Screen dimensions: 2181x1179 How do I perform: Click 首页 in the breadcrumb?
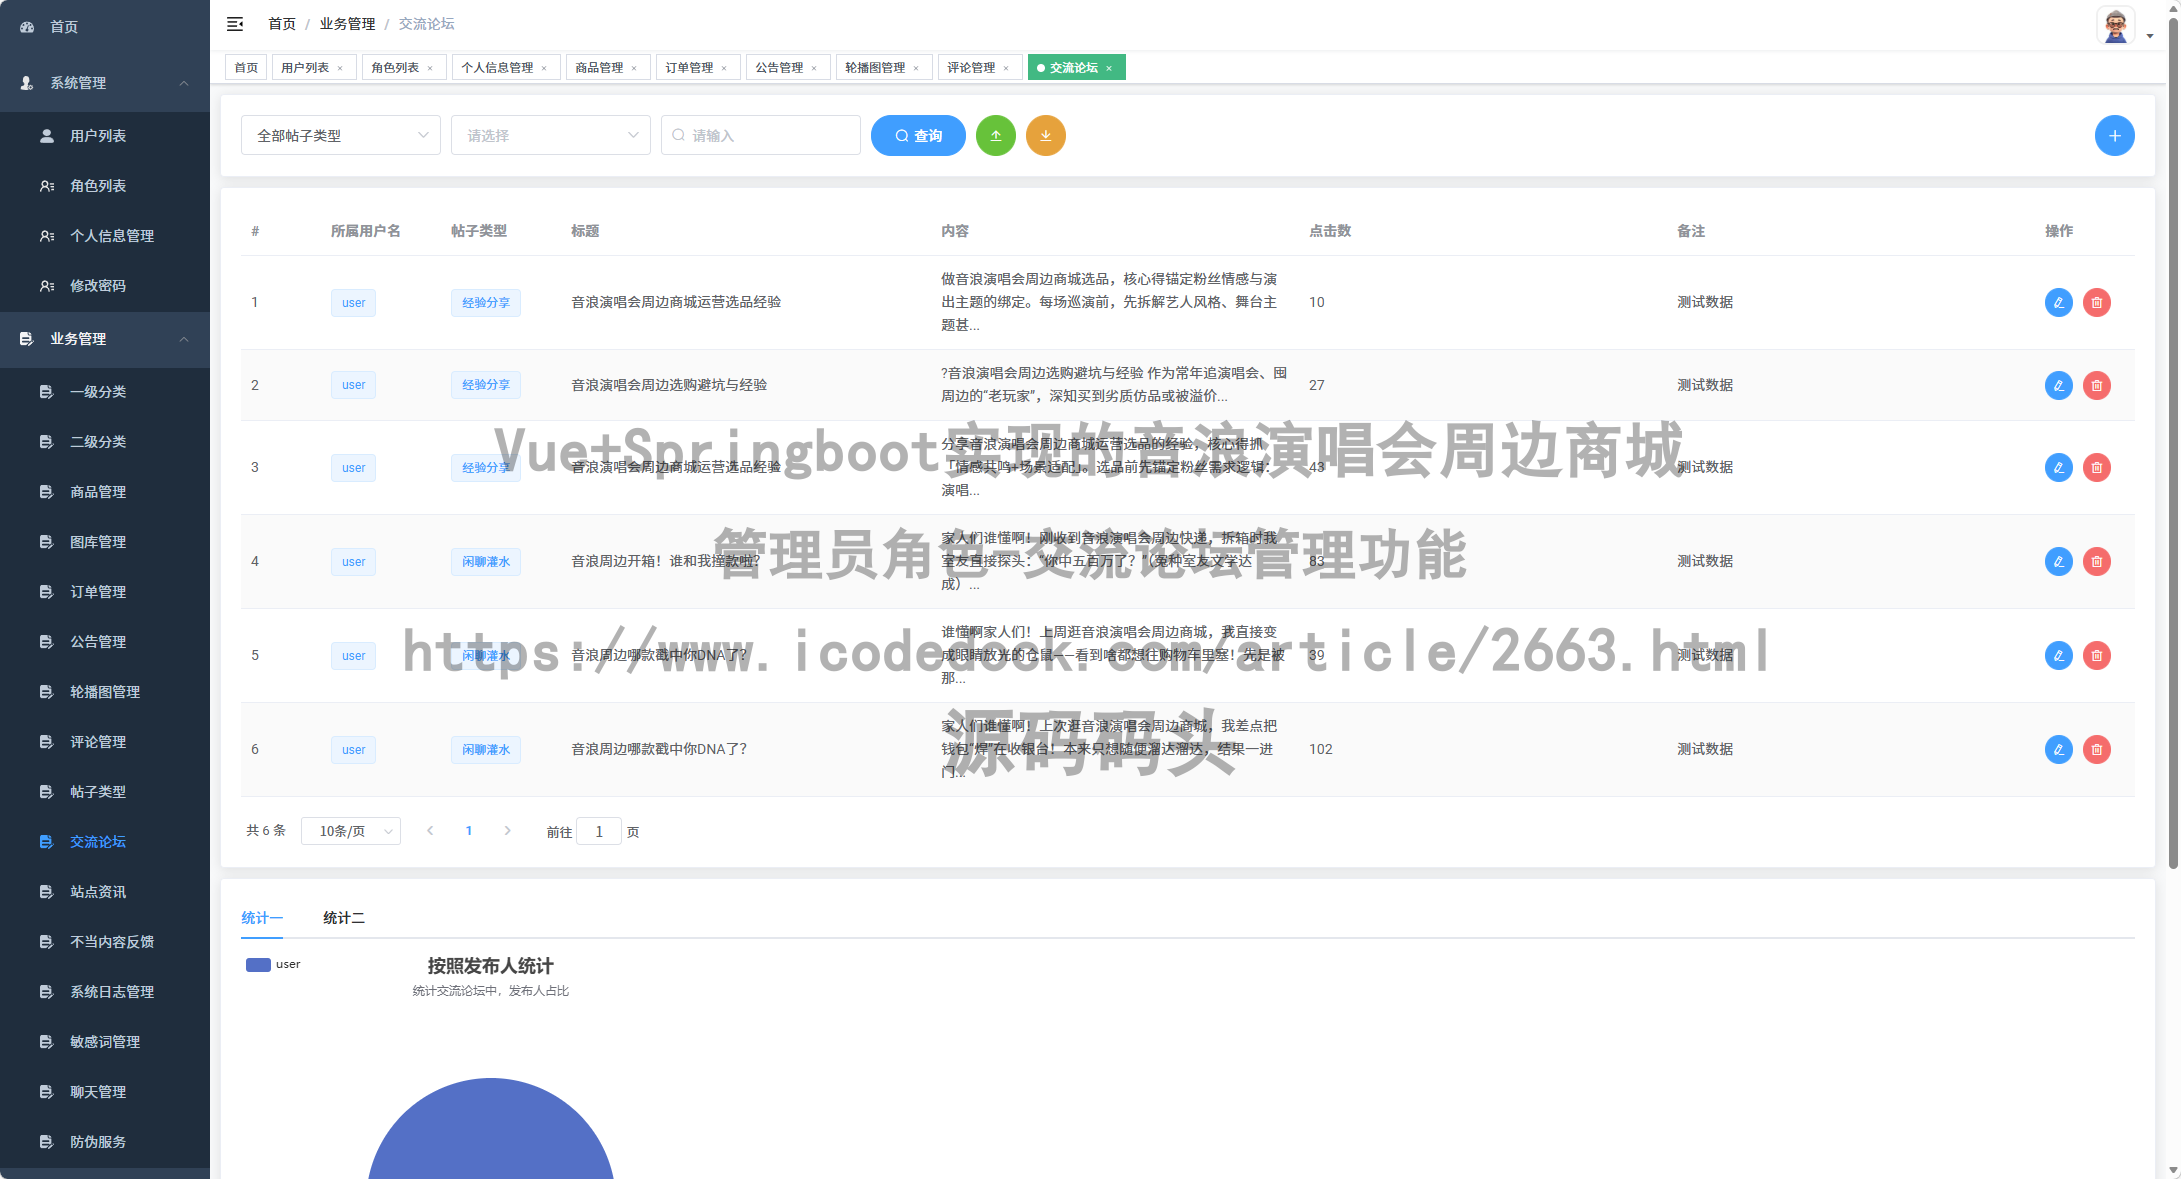[x=282, y=24]
